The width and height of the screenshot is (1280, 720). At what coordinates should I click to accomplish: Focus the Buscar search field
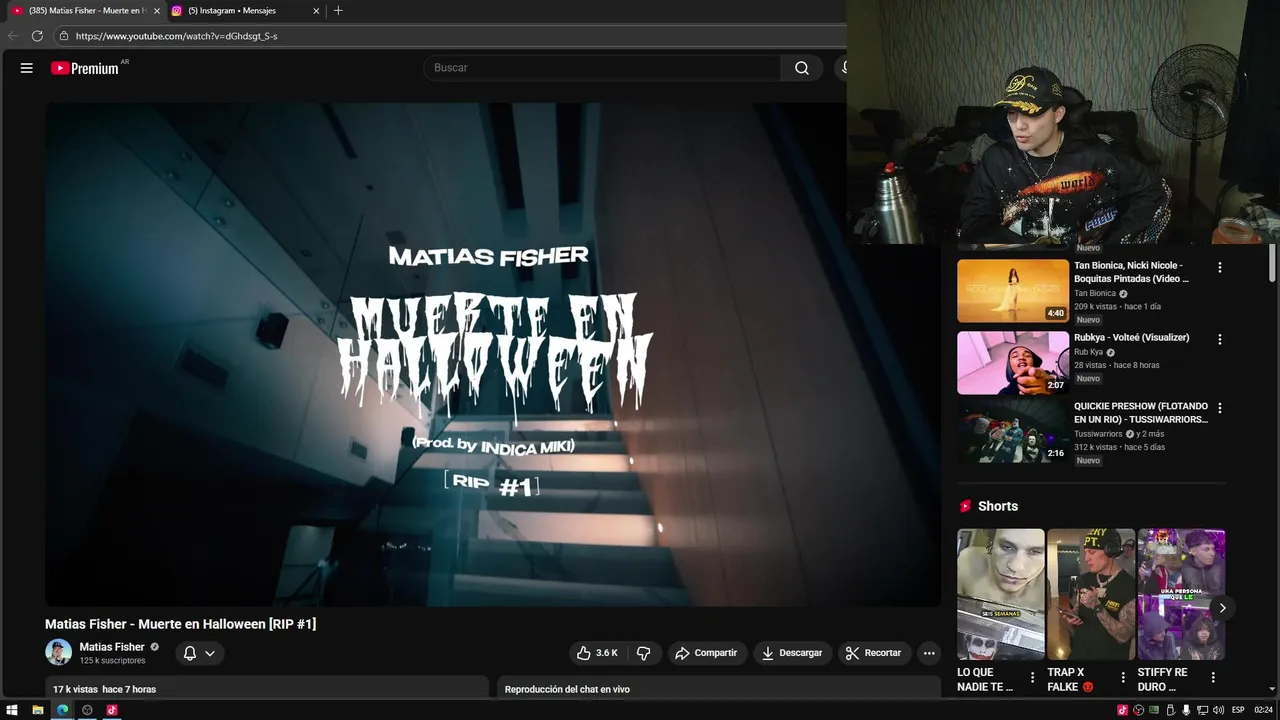602,68
